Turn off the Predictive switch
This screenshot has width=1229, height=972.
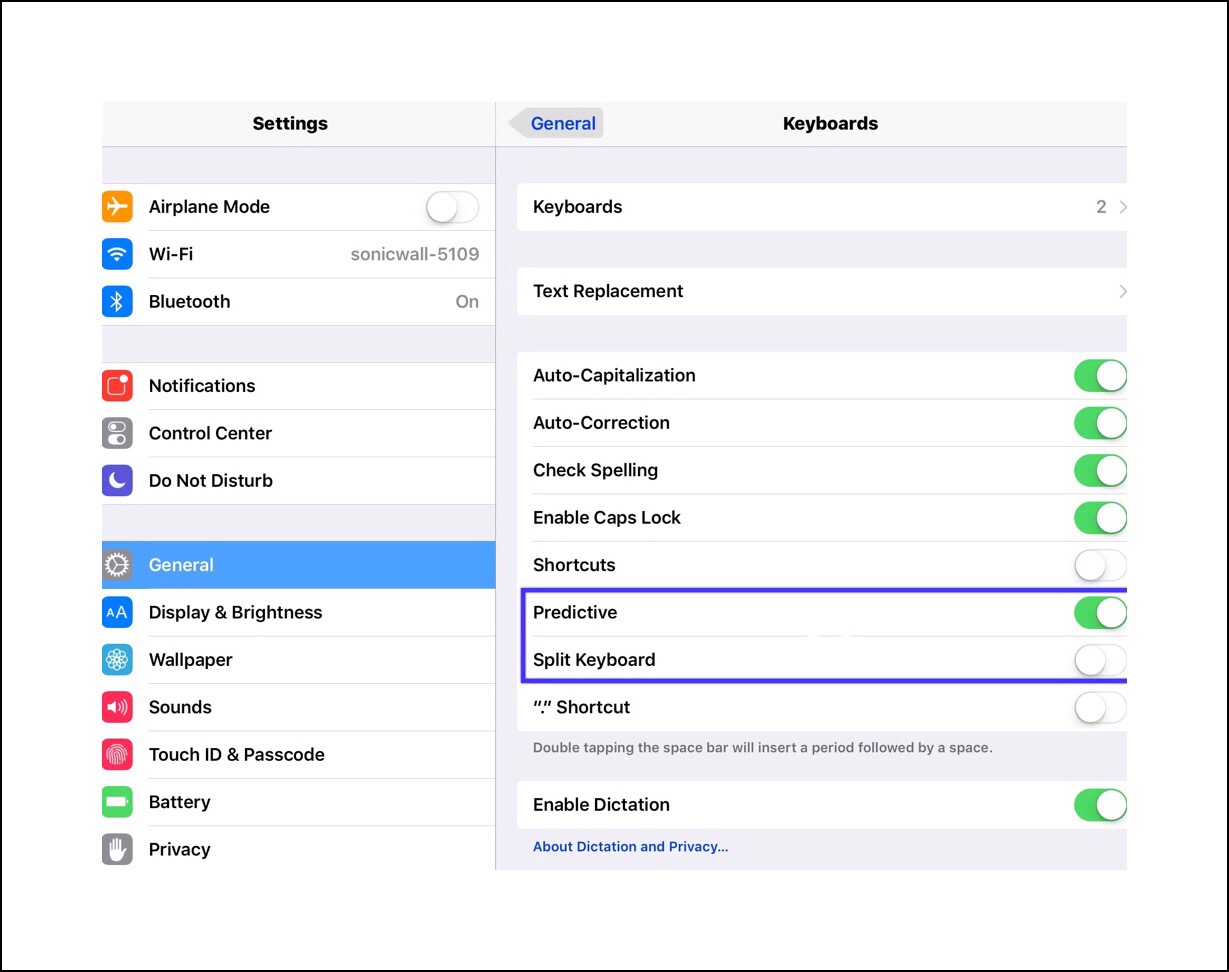click(1099, 612)
